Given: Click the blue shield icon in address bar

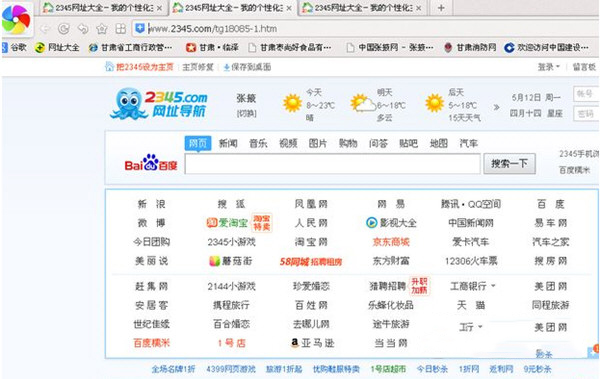Looking at the screenshot, I should (140, 28).
